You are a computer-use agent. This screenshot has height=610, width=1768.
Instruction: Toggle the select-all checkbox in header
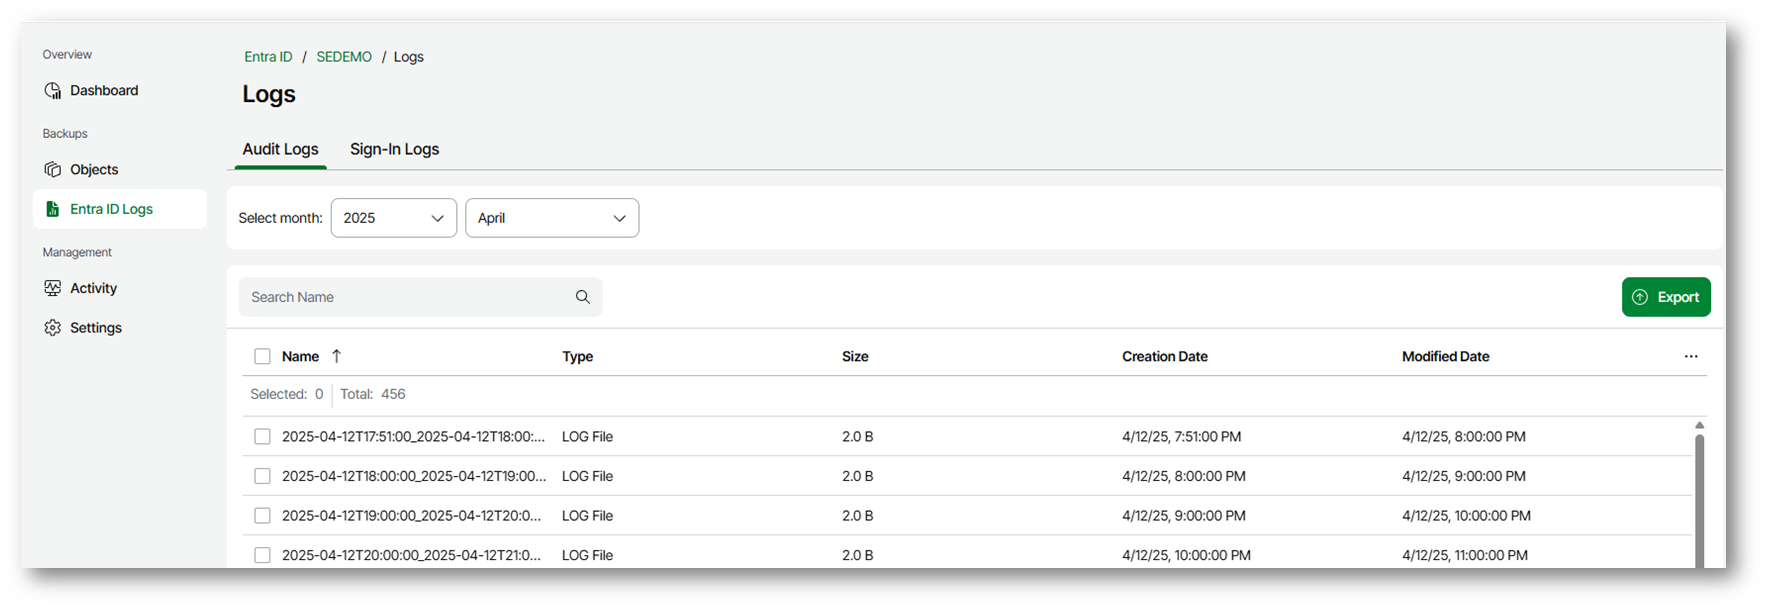point(262,356)
